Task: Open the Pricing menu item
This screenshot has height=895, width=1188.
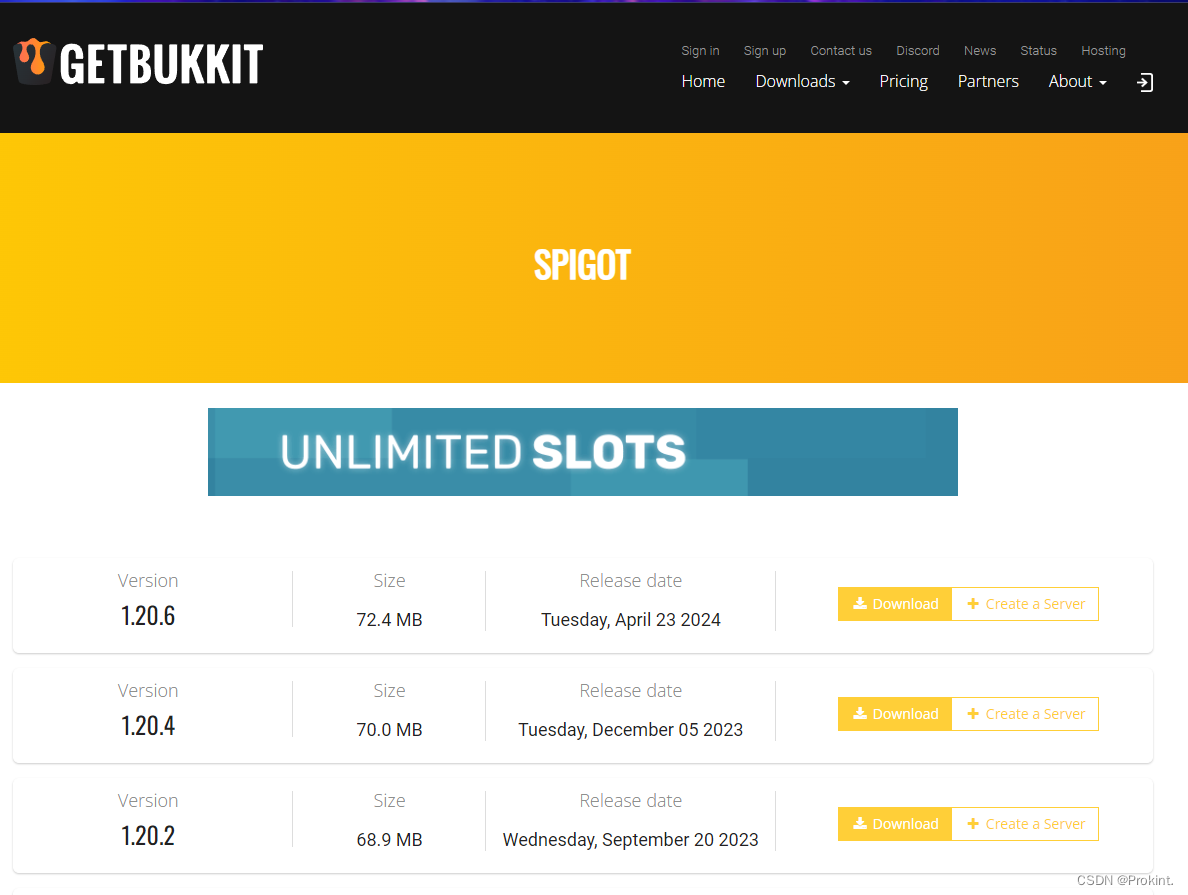Action: tap(903, 81)
